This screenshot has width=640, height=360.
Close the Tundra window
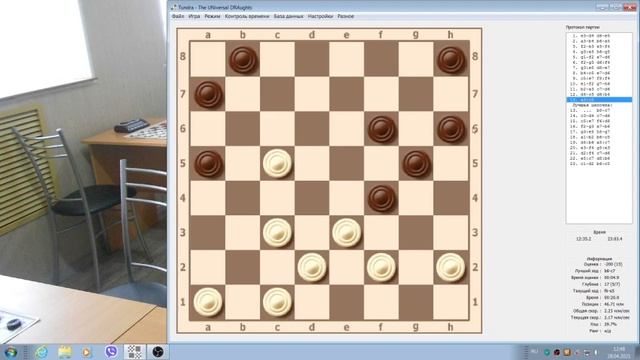pyautogui.click(x=629, y=7)
